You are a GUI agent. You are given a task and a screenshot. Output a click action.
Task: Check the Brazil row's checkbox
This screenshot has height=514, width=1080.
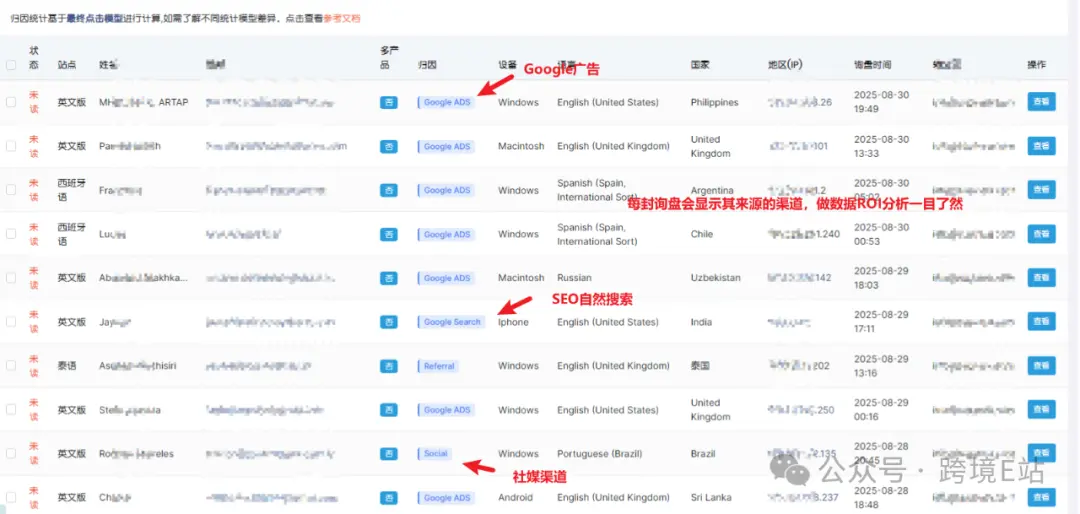tap(10, 453)
